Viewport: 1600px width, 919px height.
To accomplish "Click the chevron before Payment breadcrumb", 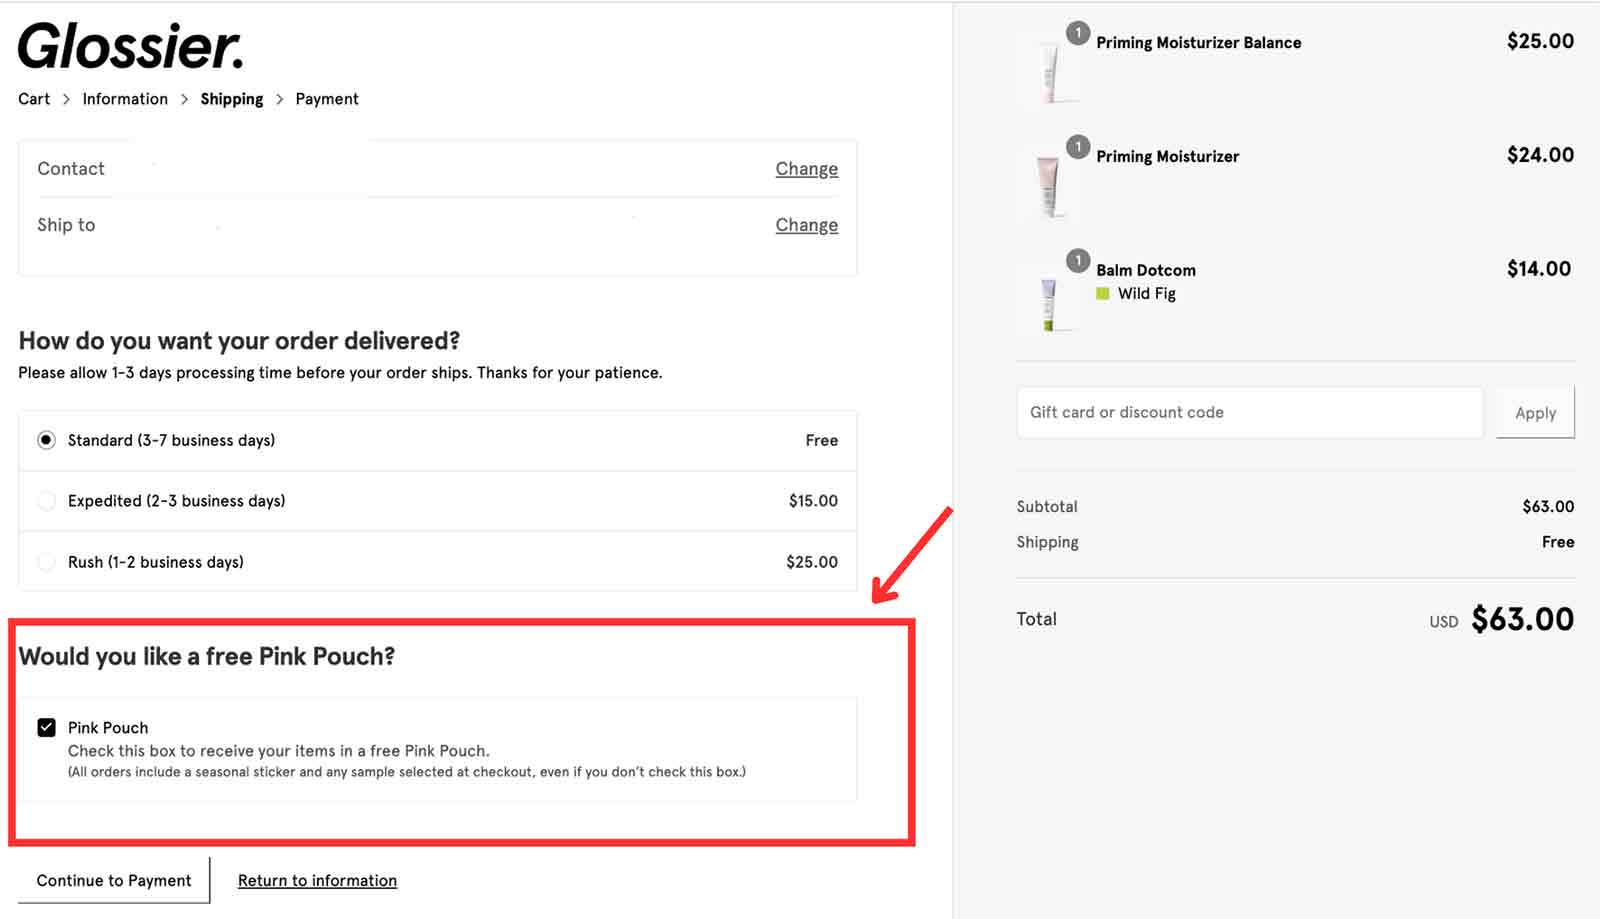I will point(280,99).
